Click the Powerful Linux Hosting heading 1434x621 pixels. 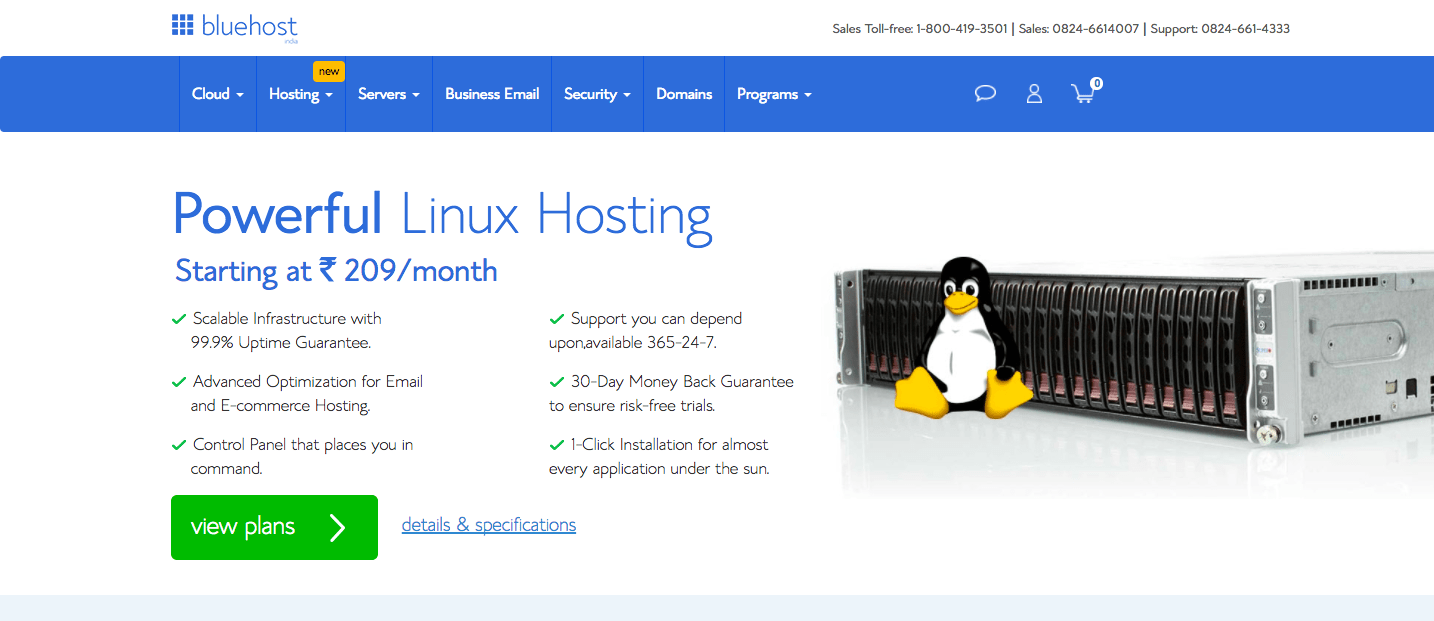point(442,215)
